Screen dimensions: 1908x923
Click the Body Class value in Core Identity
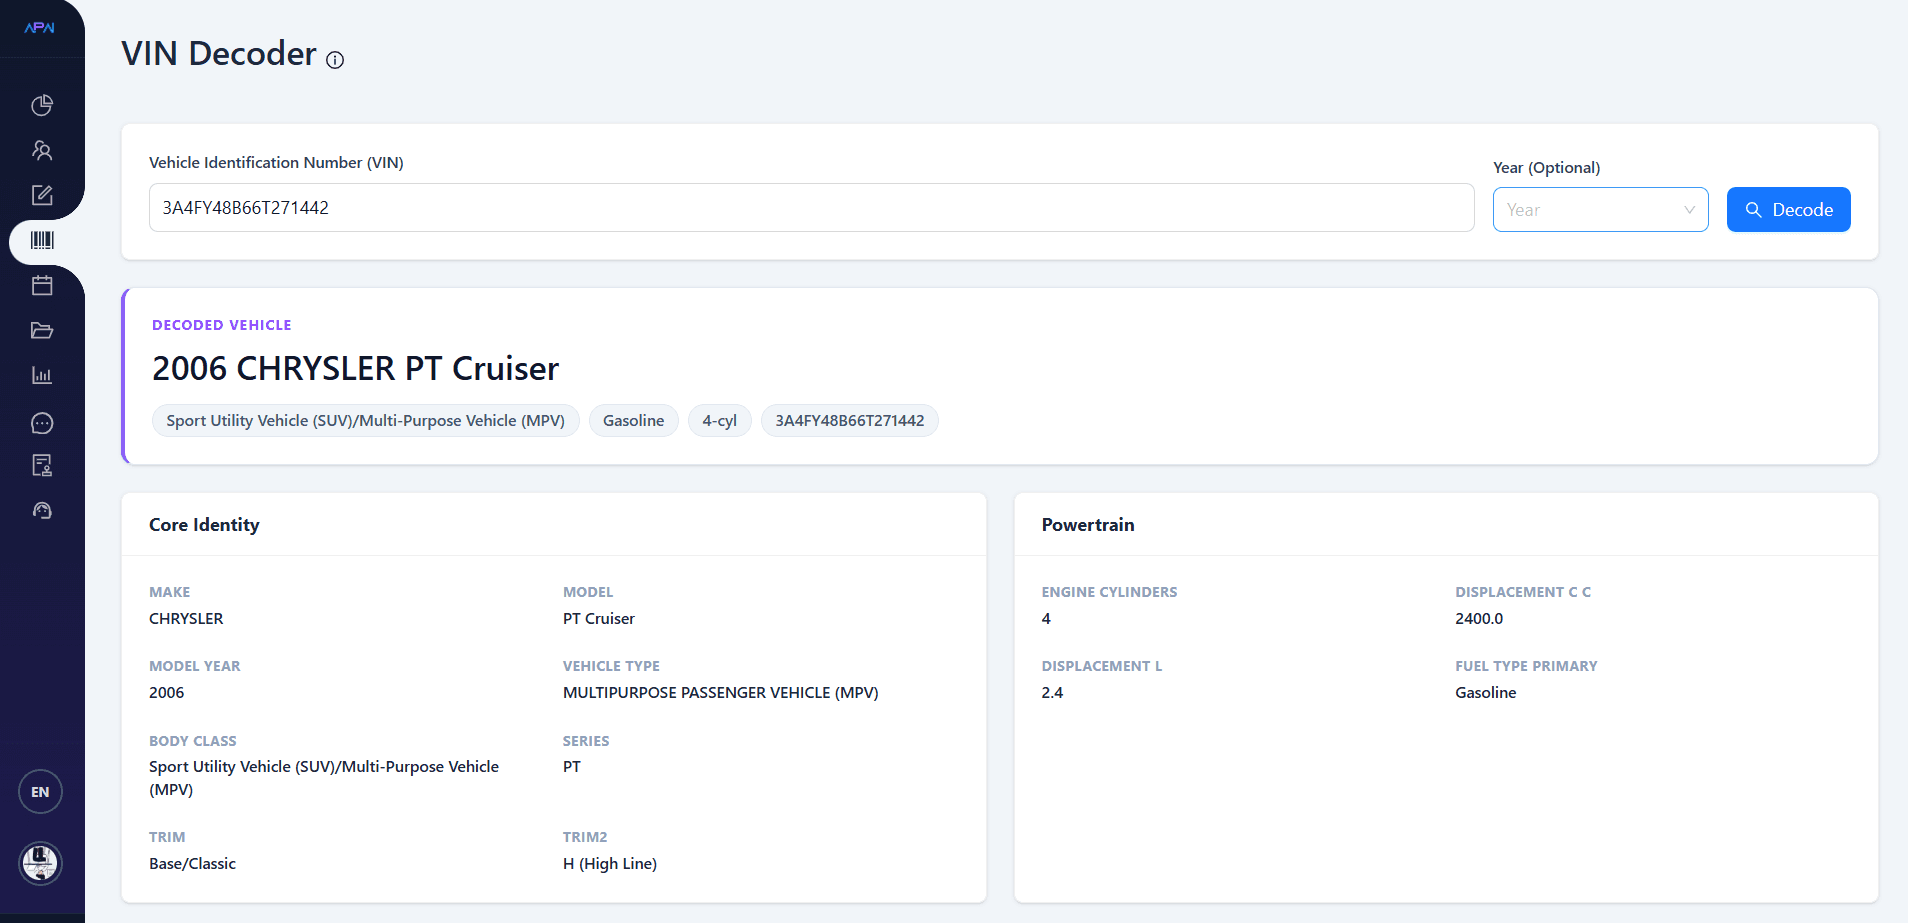(324, 778)
